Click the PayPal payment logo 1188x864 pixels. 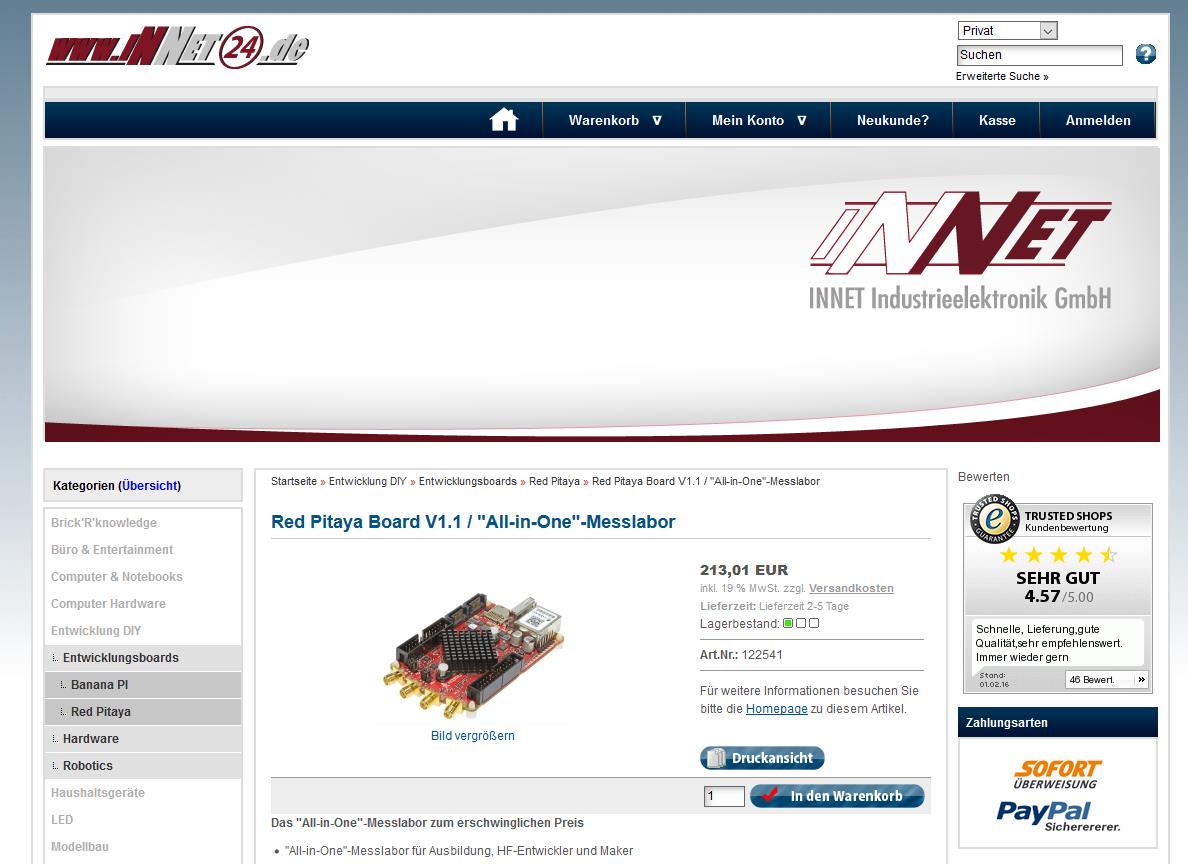(1058, 816)
